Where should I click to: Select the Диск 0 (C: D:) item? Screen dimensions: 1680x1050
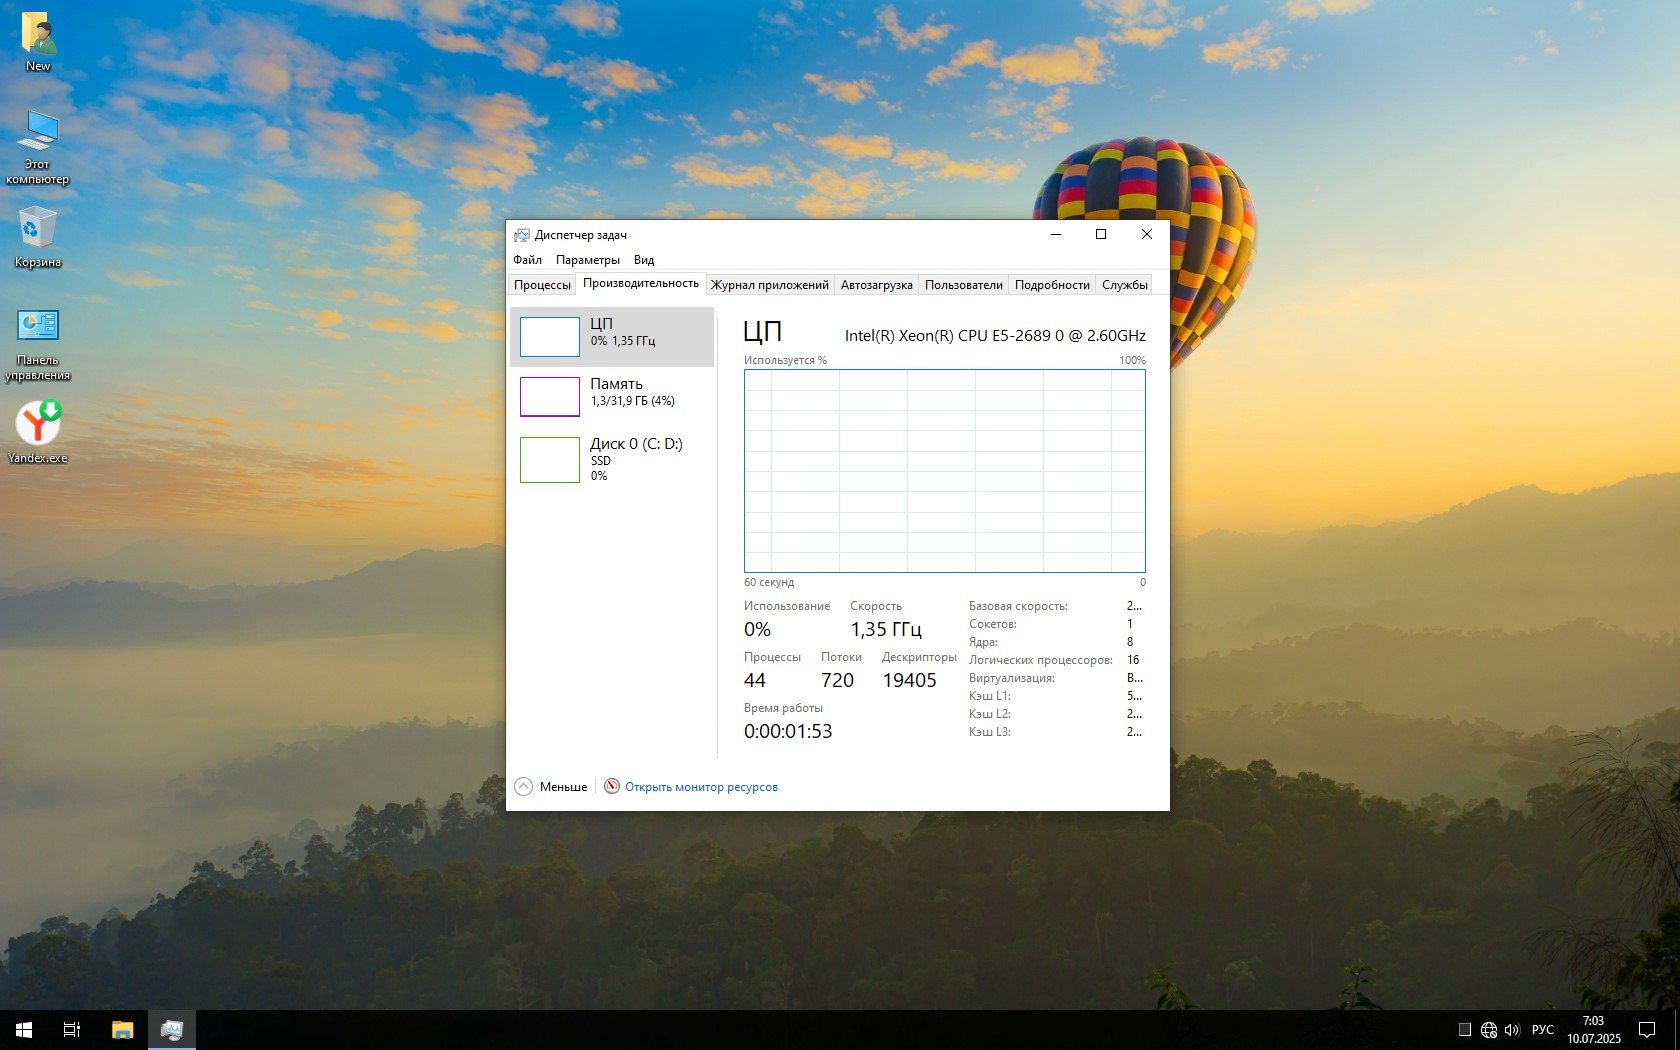[x=612, y=459]
